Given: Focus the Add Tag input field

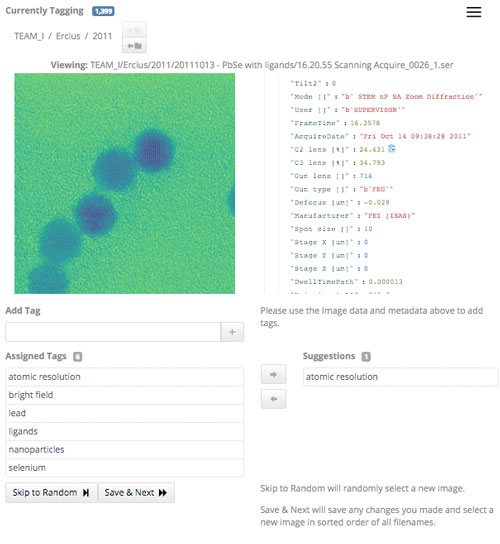Looking at the screenshot, I should tap(113, 332).
